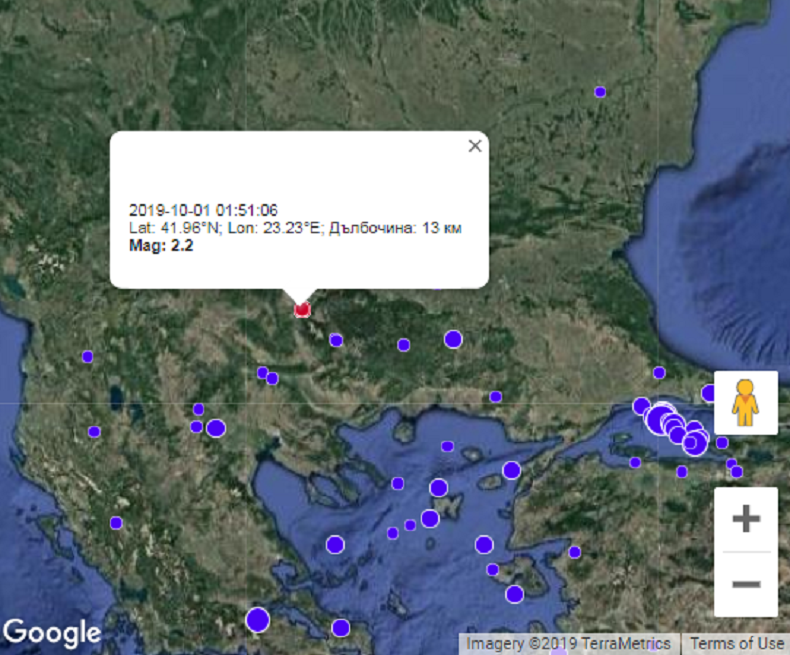The width and height of the screenshot is (790, 655).
Task: Click the lone blue marker north of the Marmara cluster
Action: (x=659, y=373)
